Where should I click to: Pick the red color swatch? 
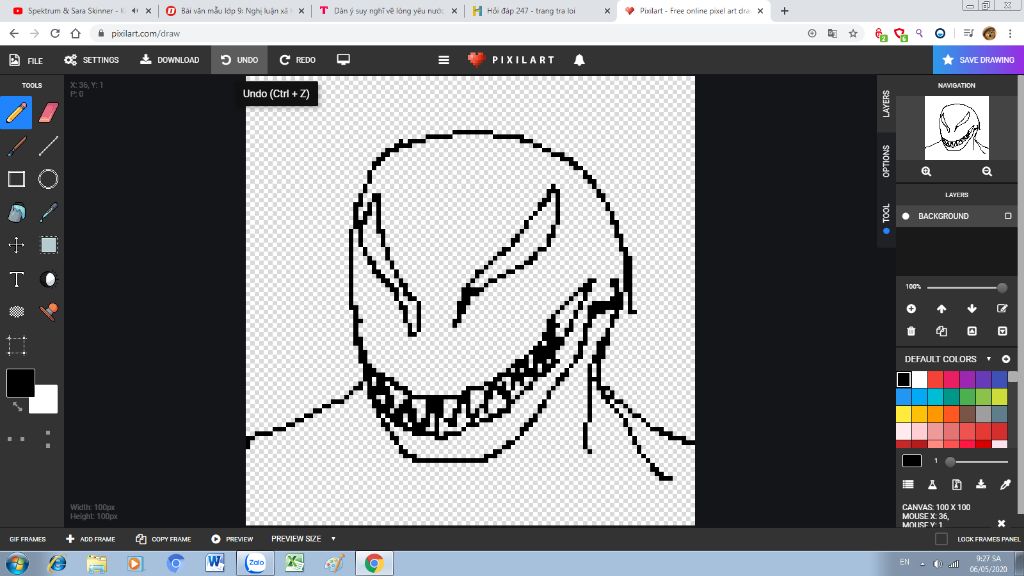point(935,379)
